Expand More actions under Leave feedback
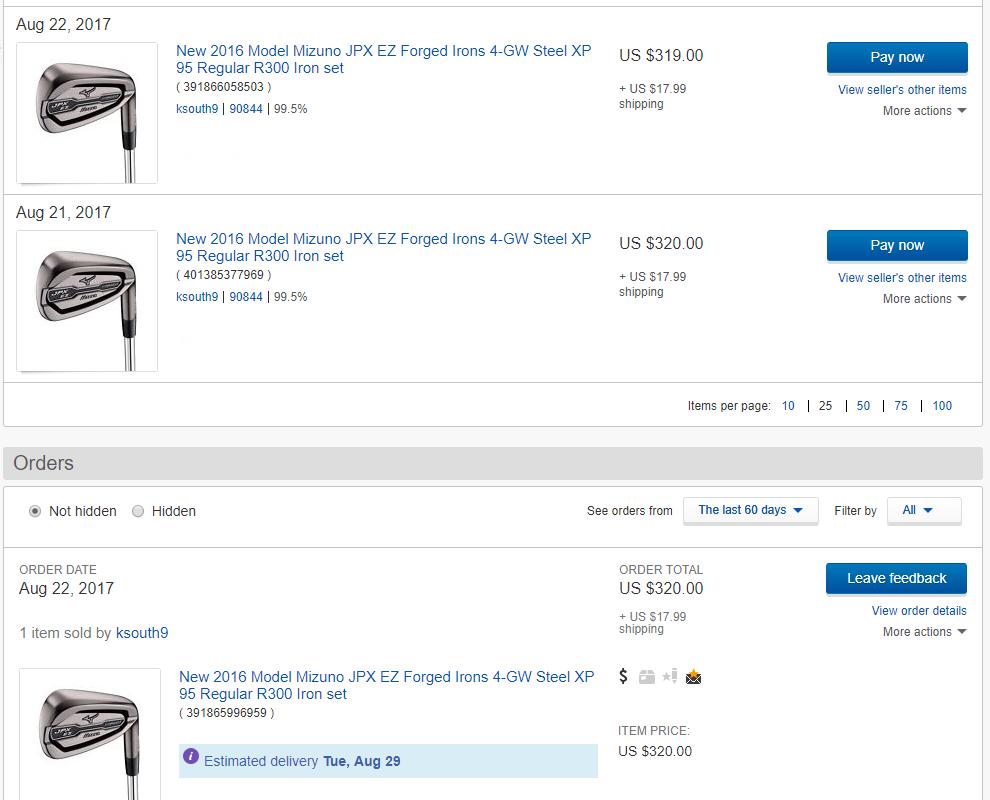This screenshot has width=990, height=800. pyautogui.click(x=924, y=632)
